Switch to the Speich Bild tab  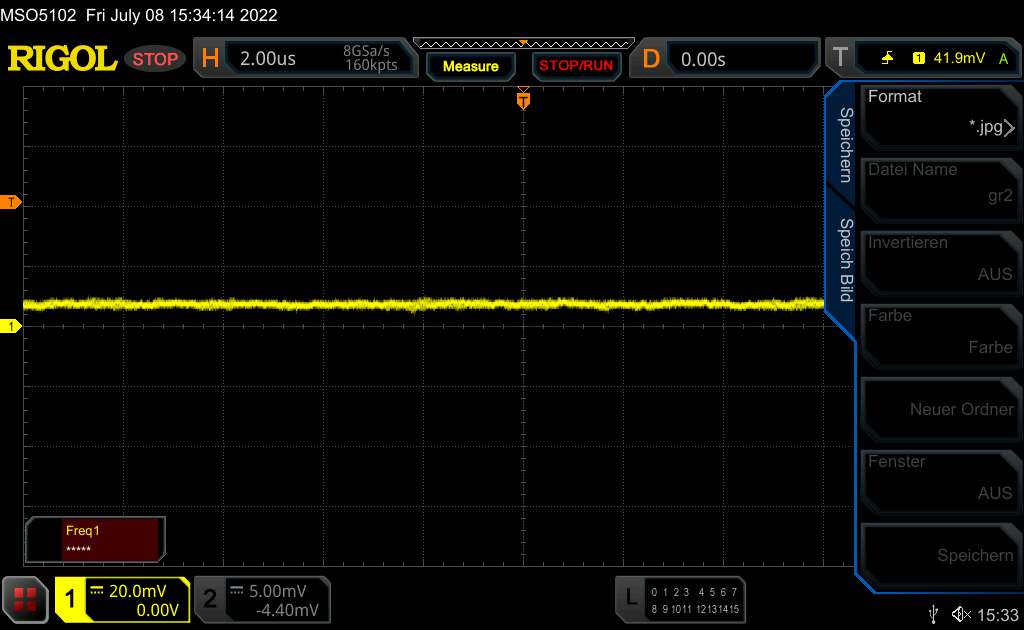(844, 260)
